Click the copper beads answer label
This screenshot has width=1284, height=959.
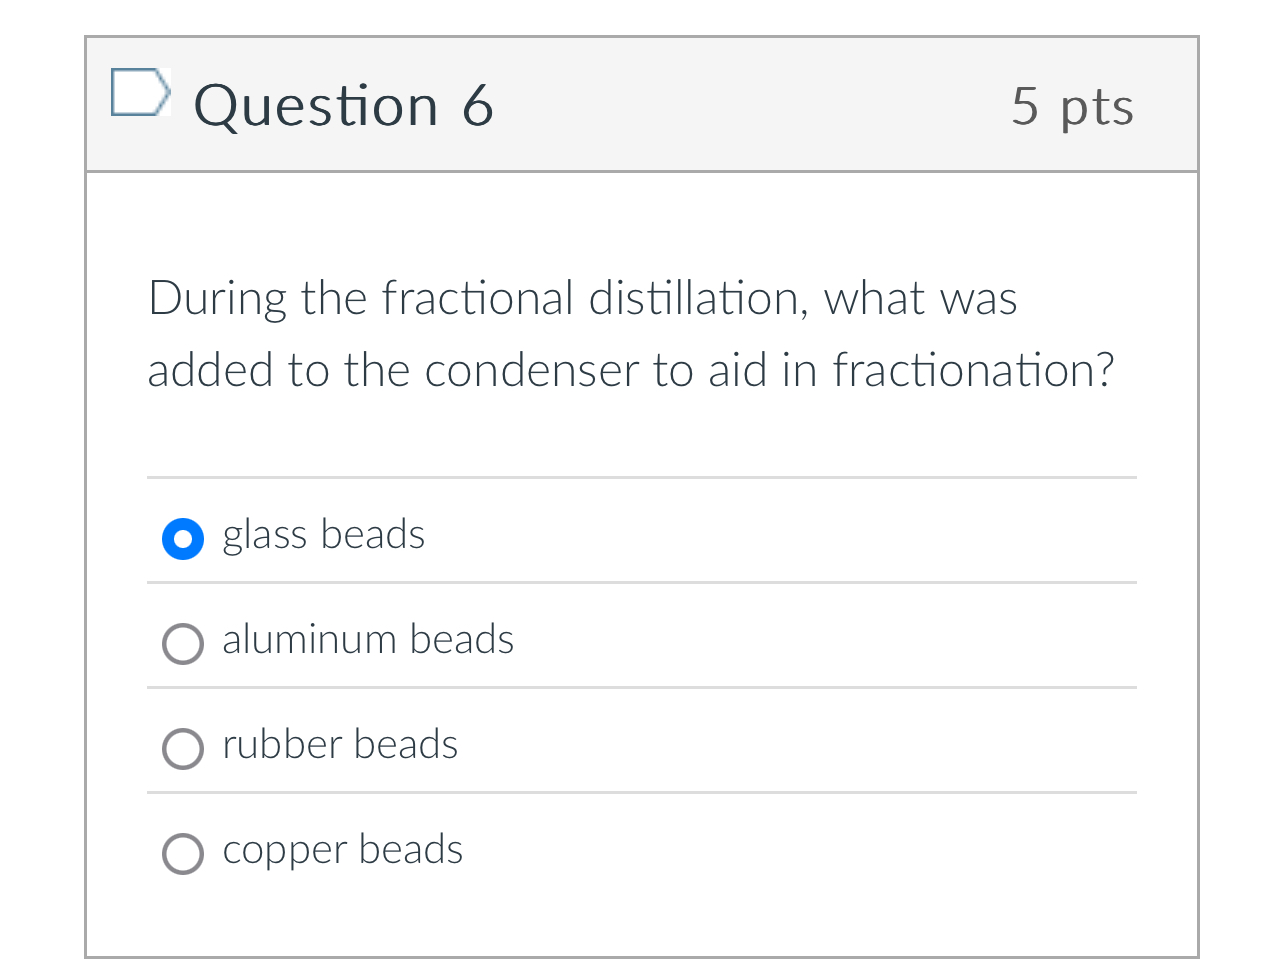click(343, 850)
